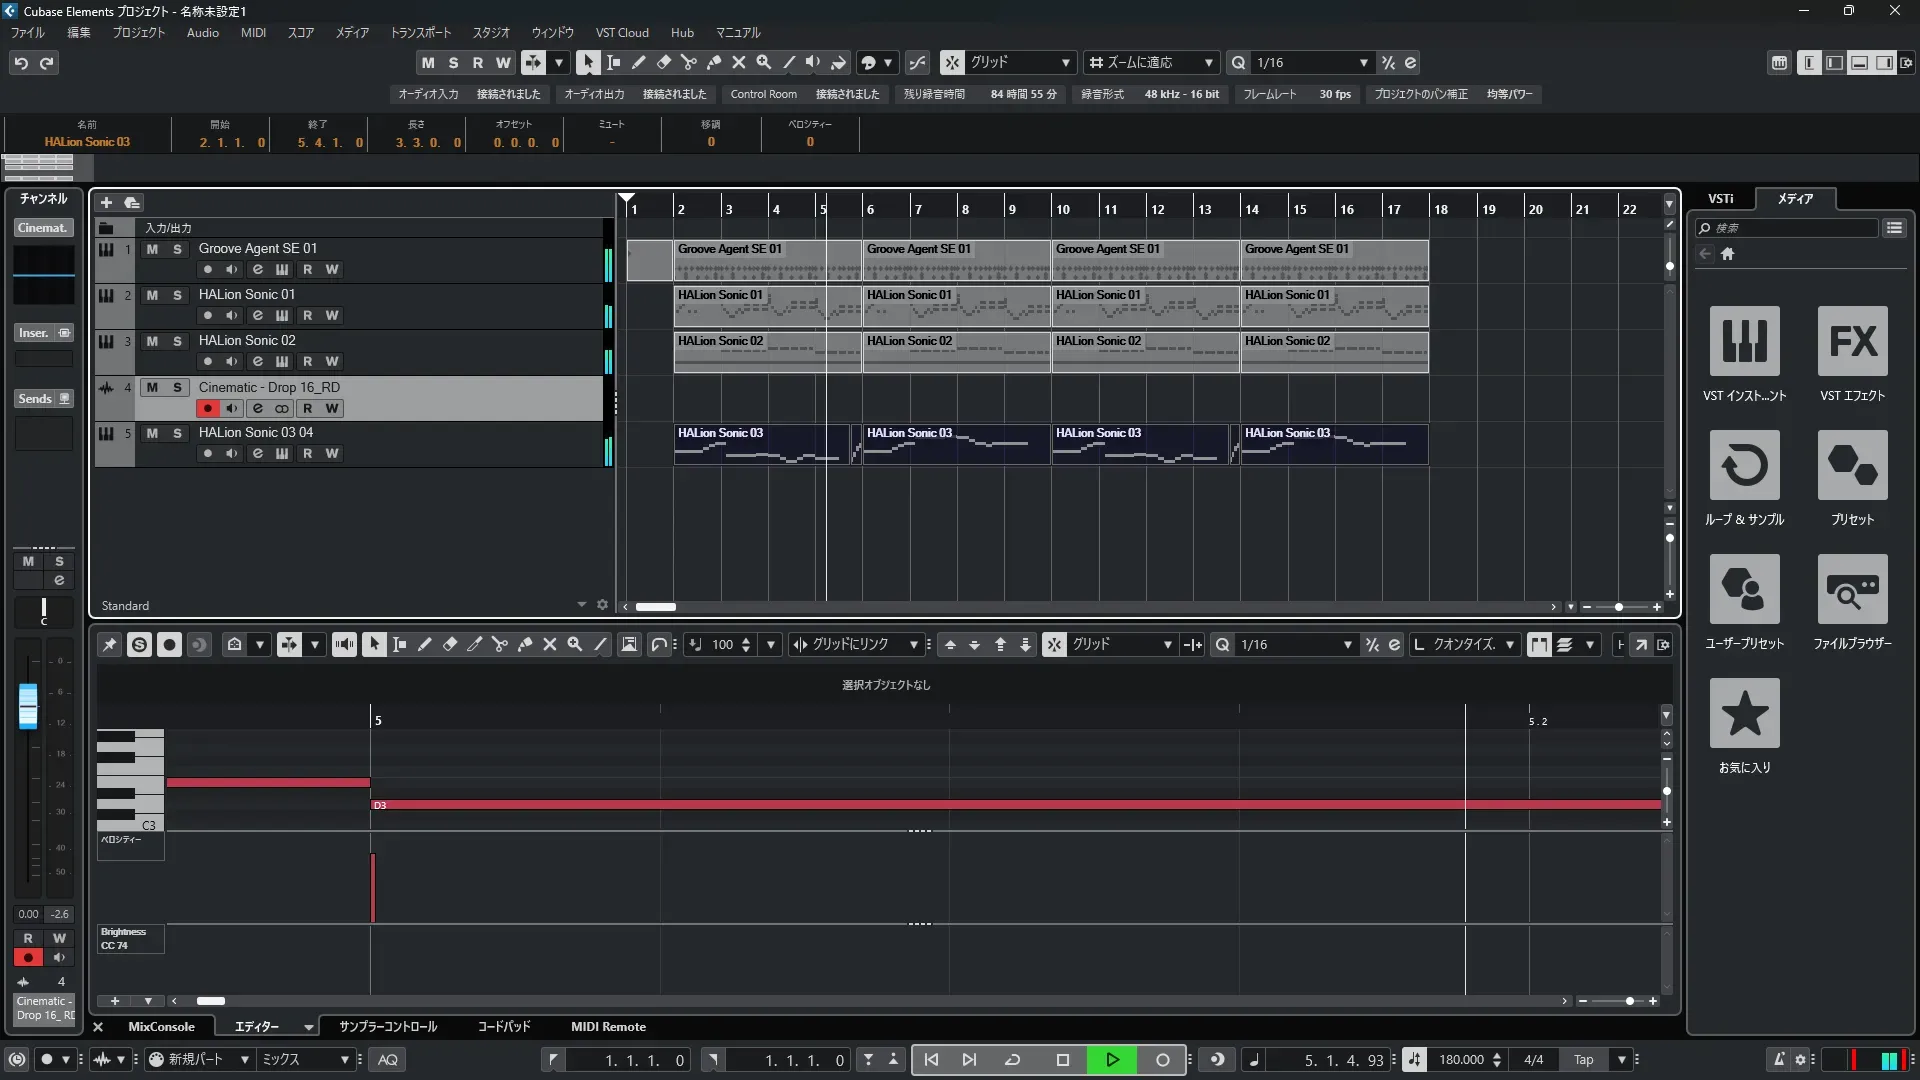The height and width of the screenshot is (1080, 1920).
Task: Select the Scissors split tool in main toolbar
Action: tap(688, 62)
